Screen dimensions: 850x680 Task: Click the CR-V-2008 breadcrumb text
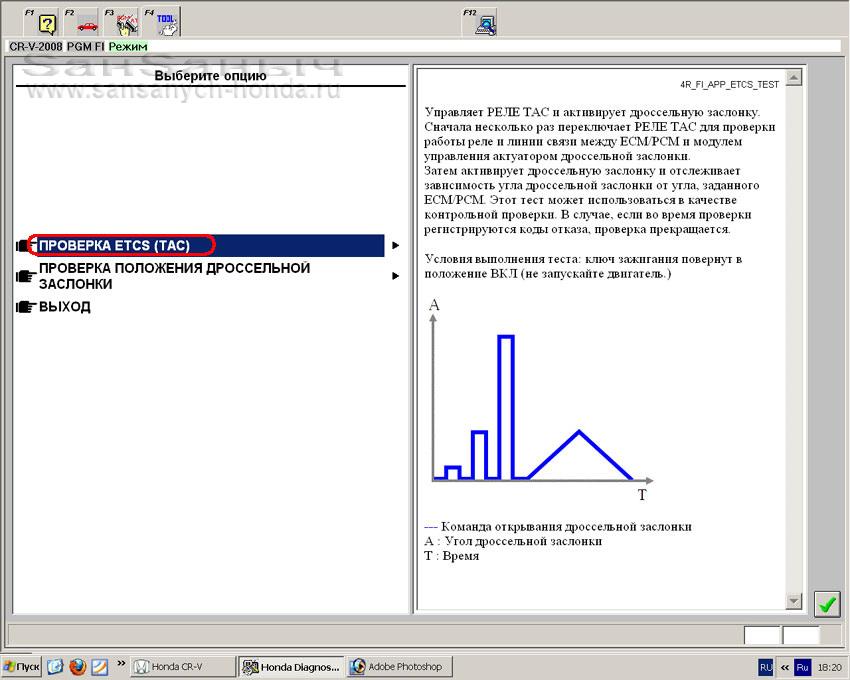[x=36, y=47]
